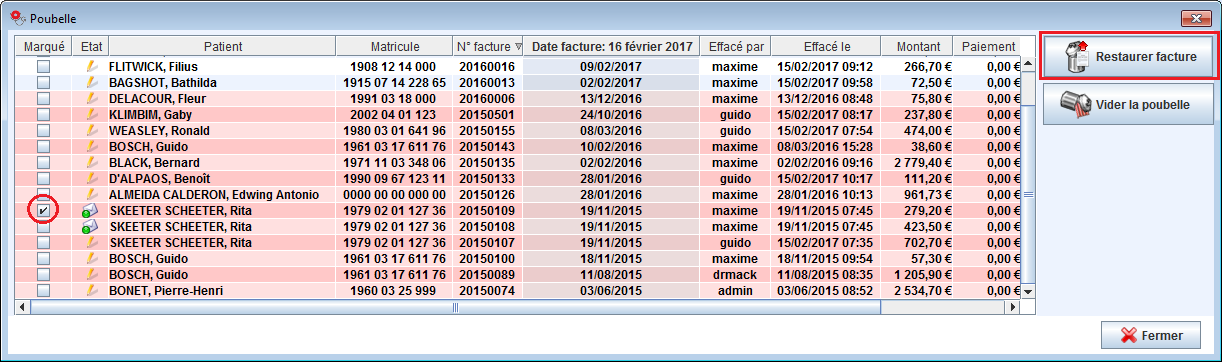The height and width of the screenshot is (362, 1222).
Task: Click pencil state icon for invoice 20150107
Action: [x=91, y=242]
